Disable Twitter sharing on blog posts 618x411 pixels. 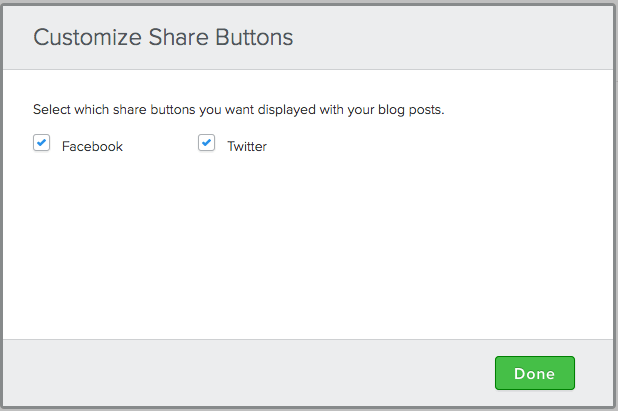point(207,143)
